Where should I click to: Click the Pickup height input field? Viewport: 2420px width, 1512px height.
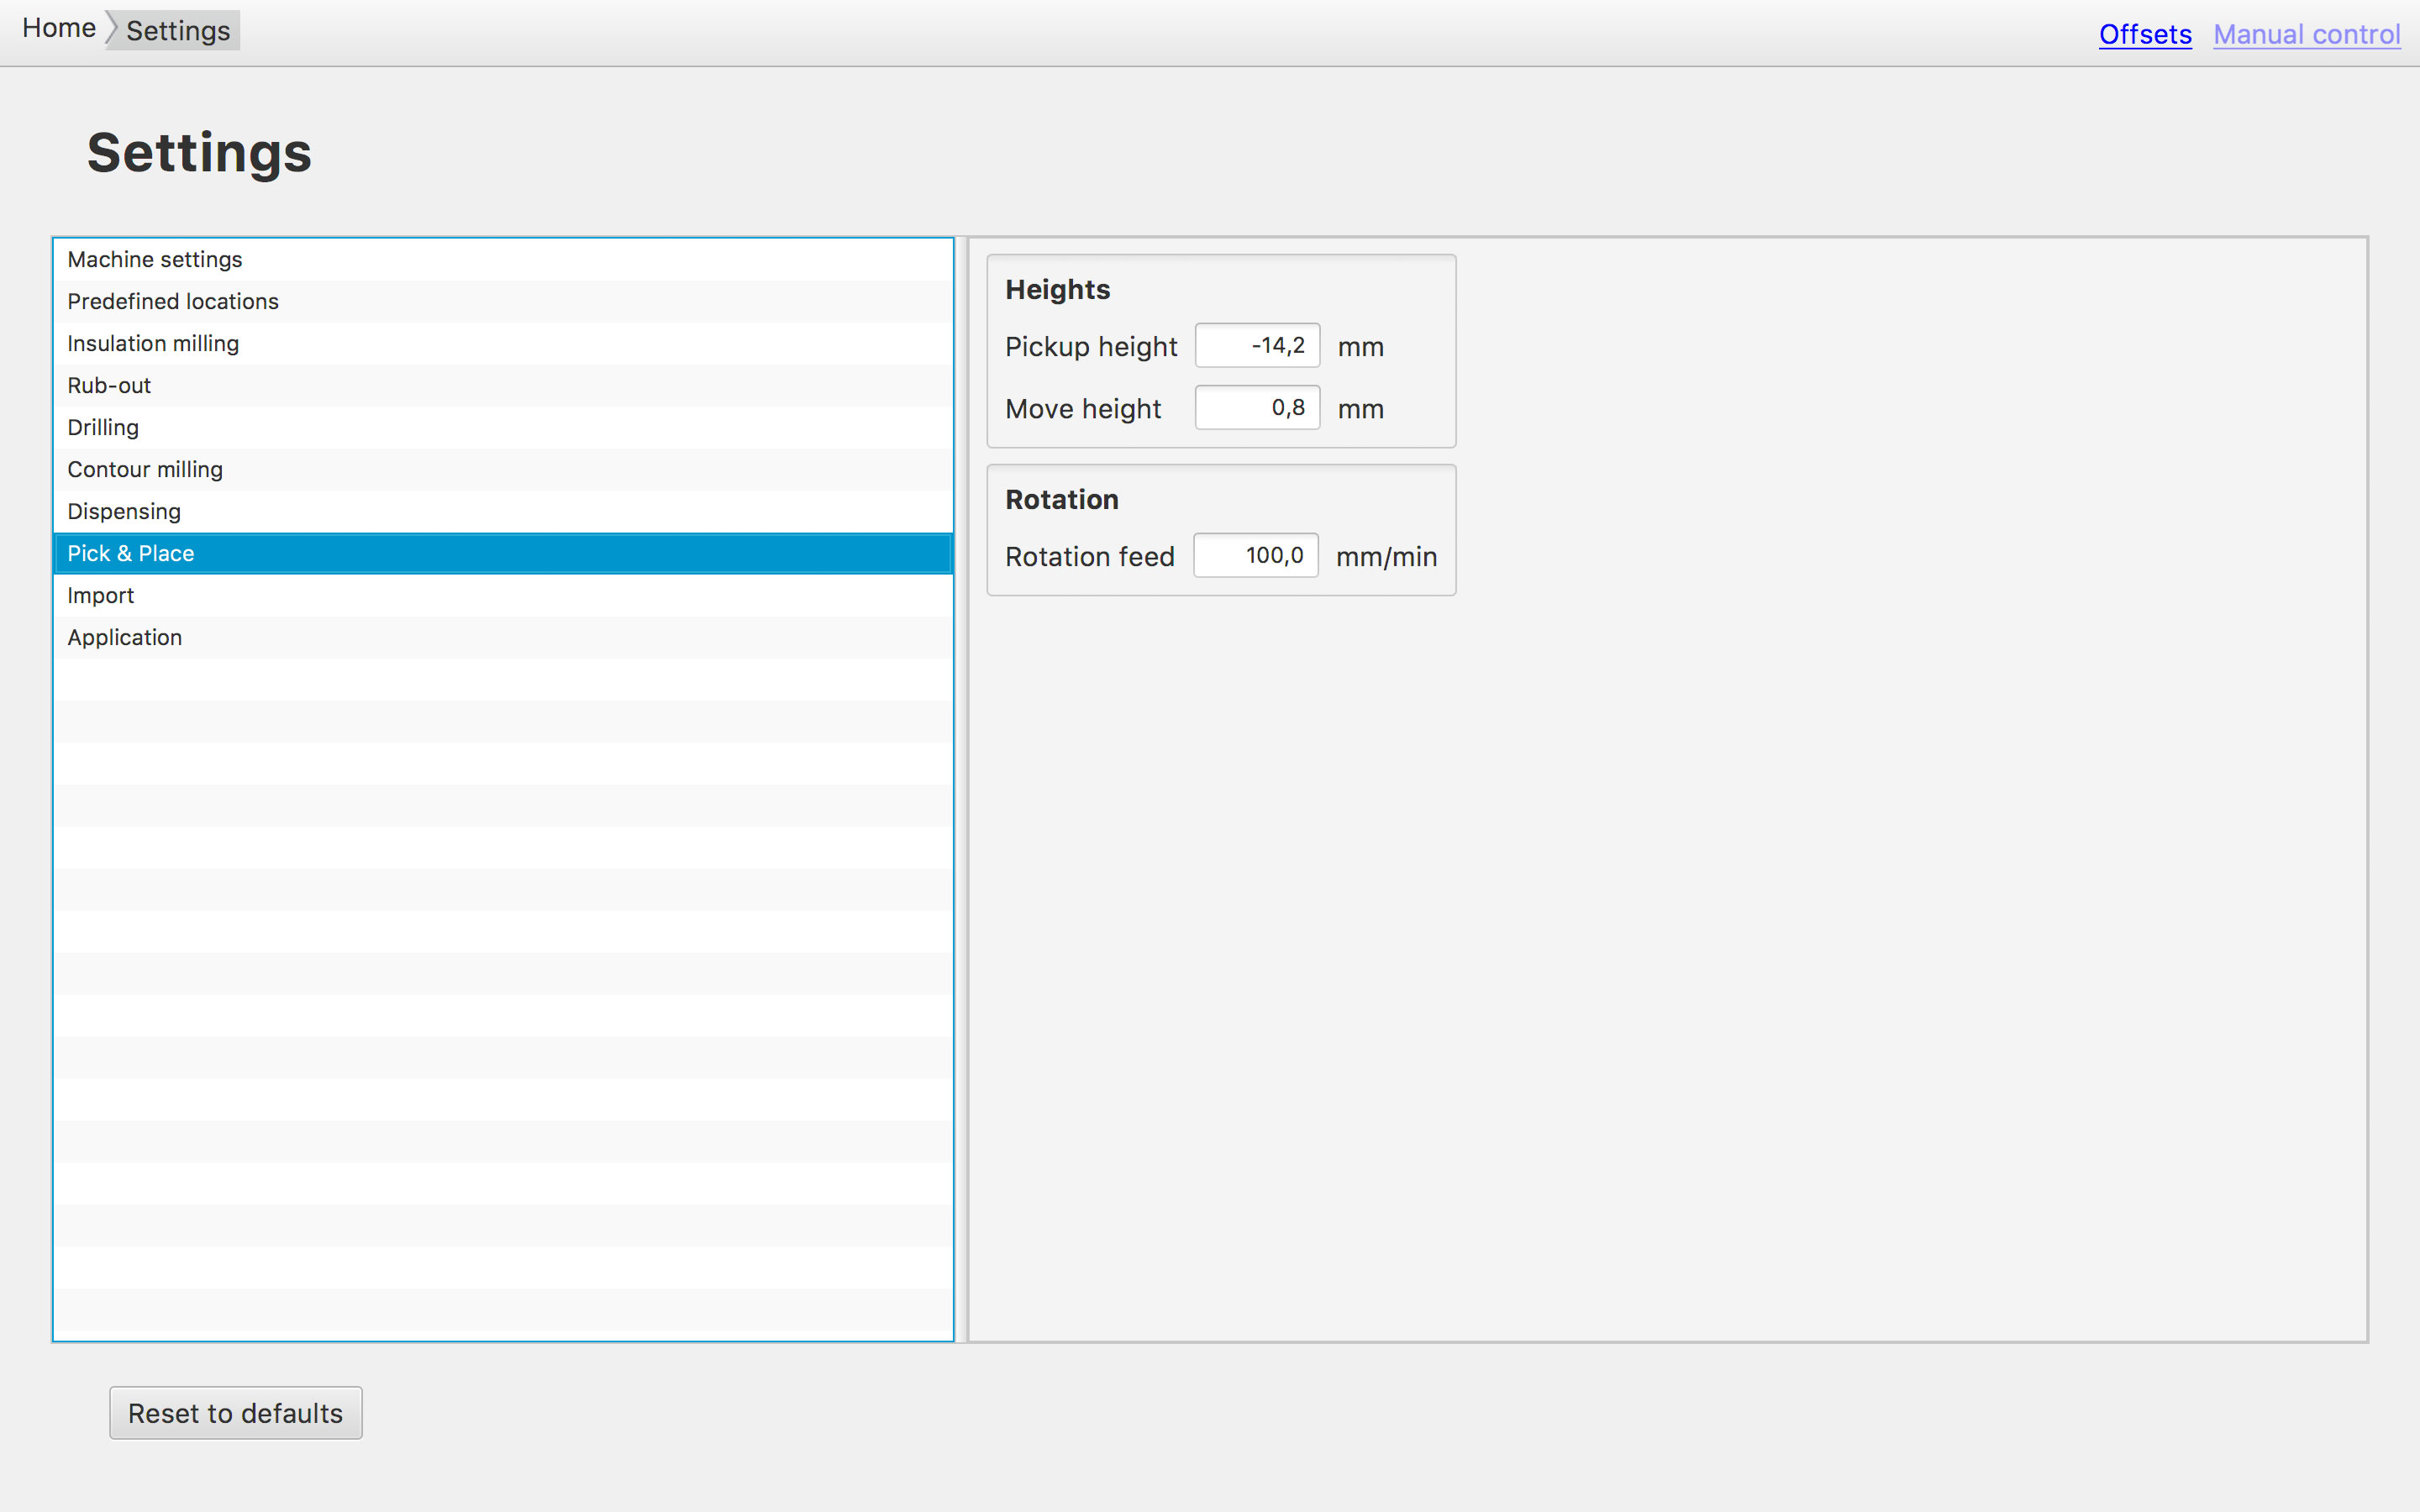(x=1257, y=346)
